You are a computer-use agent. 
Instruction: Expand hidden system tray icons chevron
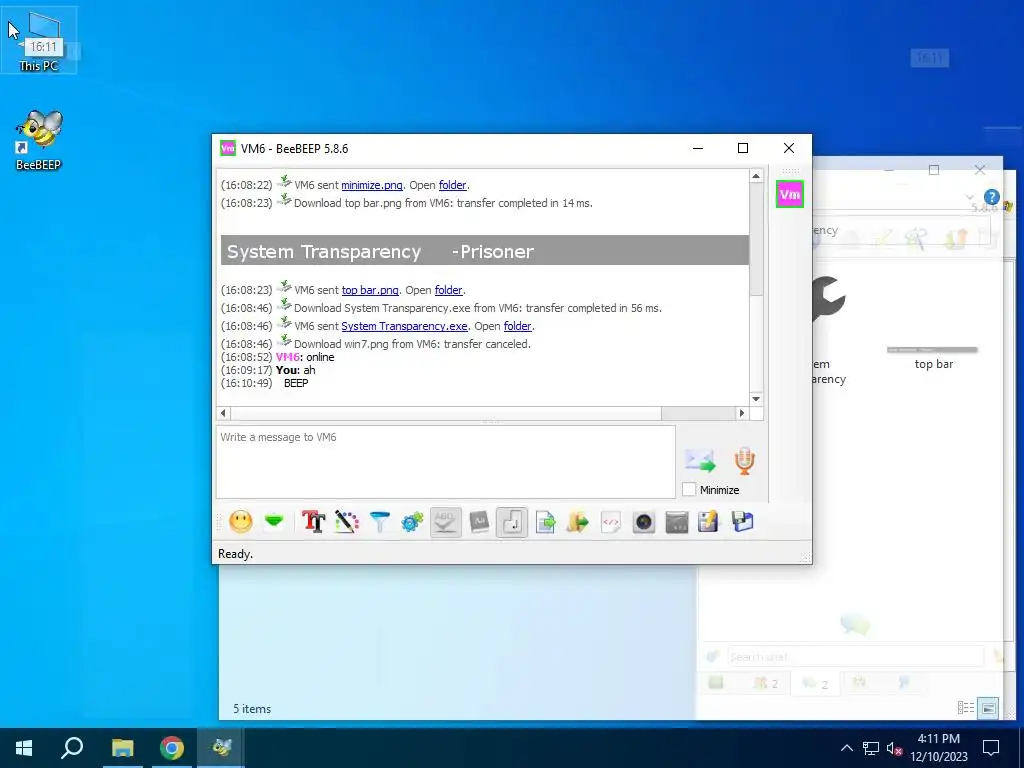[846, 748]
